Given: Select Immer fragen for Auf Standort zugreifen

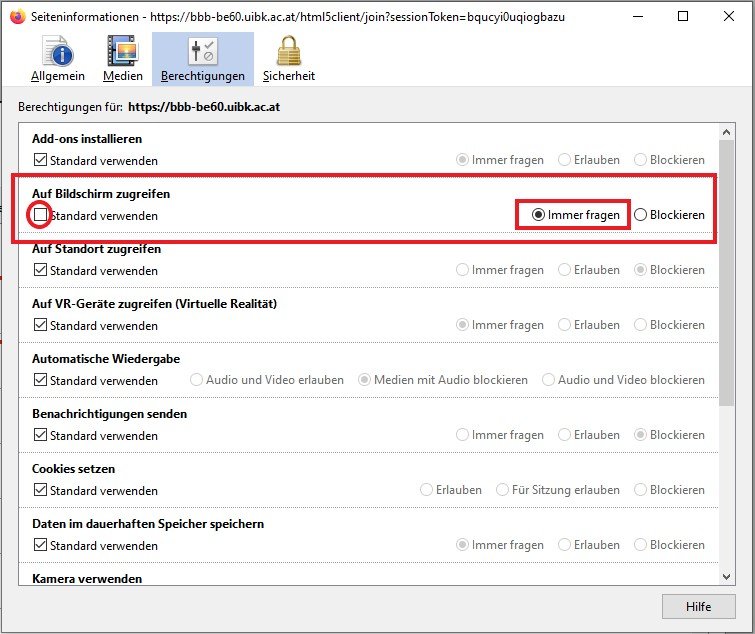Looking at the screenshot, I should [x=462, y=270].
